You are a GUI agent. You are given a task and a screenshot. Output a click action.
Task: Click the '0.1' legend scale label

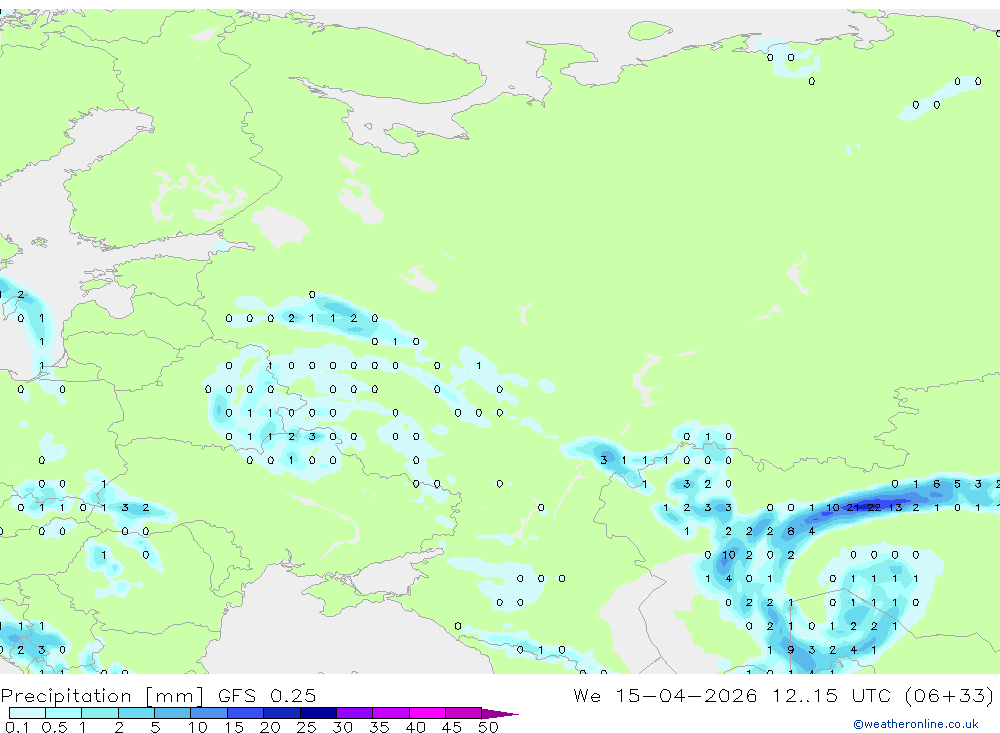(x=17, y=727)
